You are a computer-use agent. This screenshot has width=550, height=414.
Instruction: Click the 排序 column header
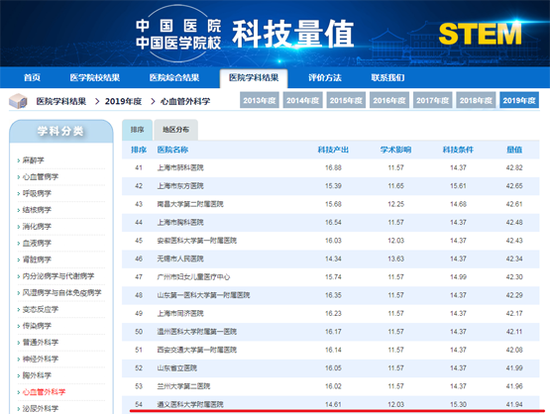click(139, 150)
